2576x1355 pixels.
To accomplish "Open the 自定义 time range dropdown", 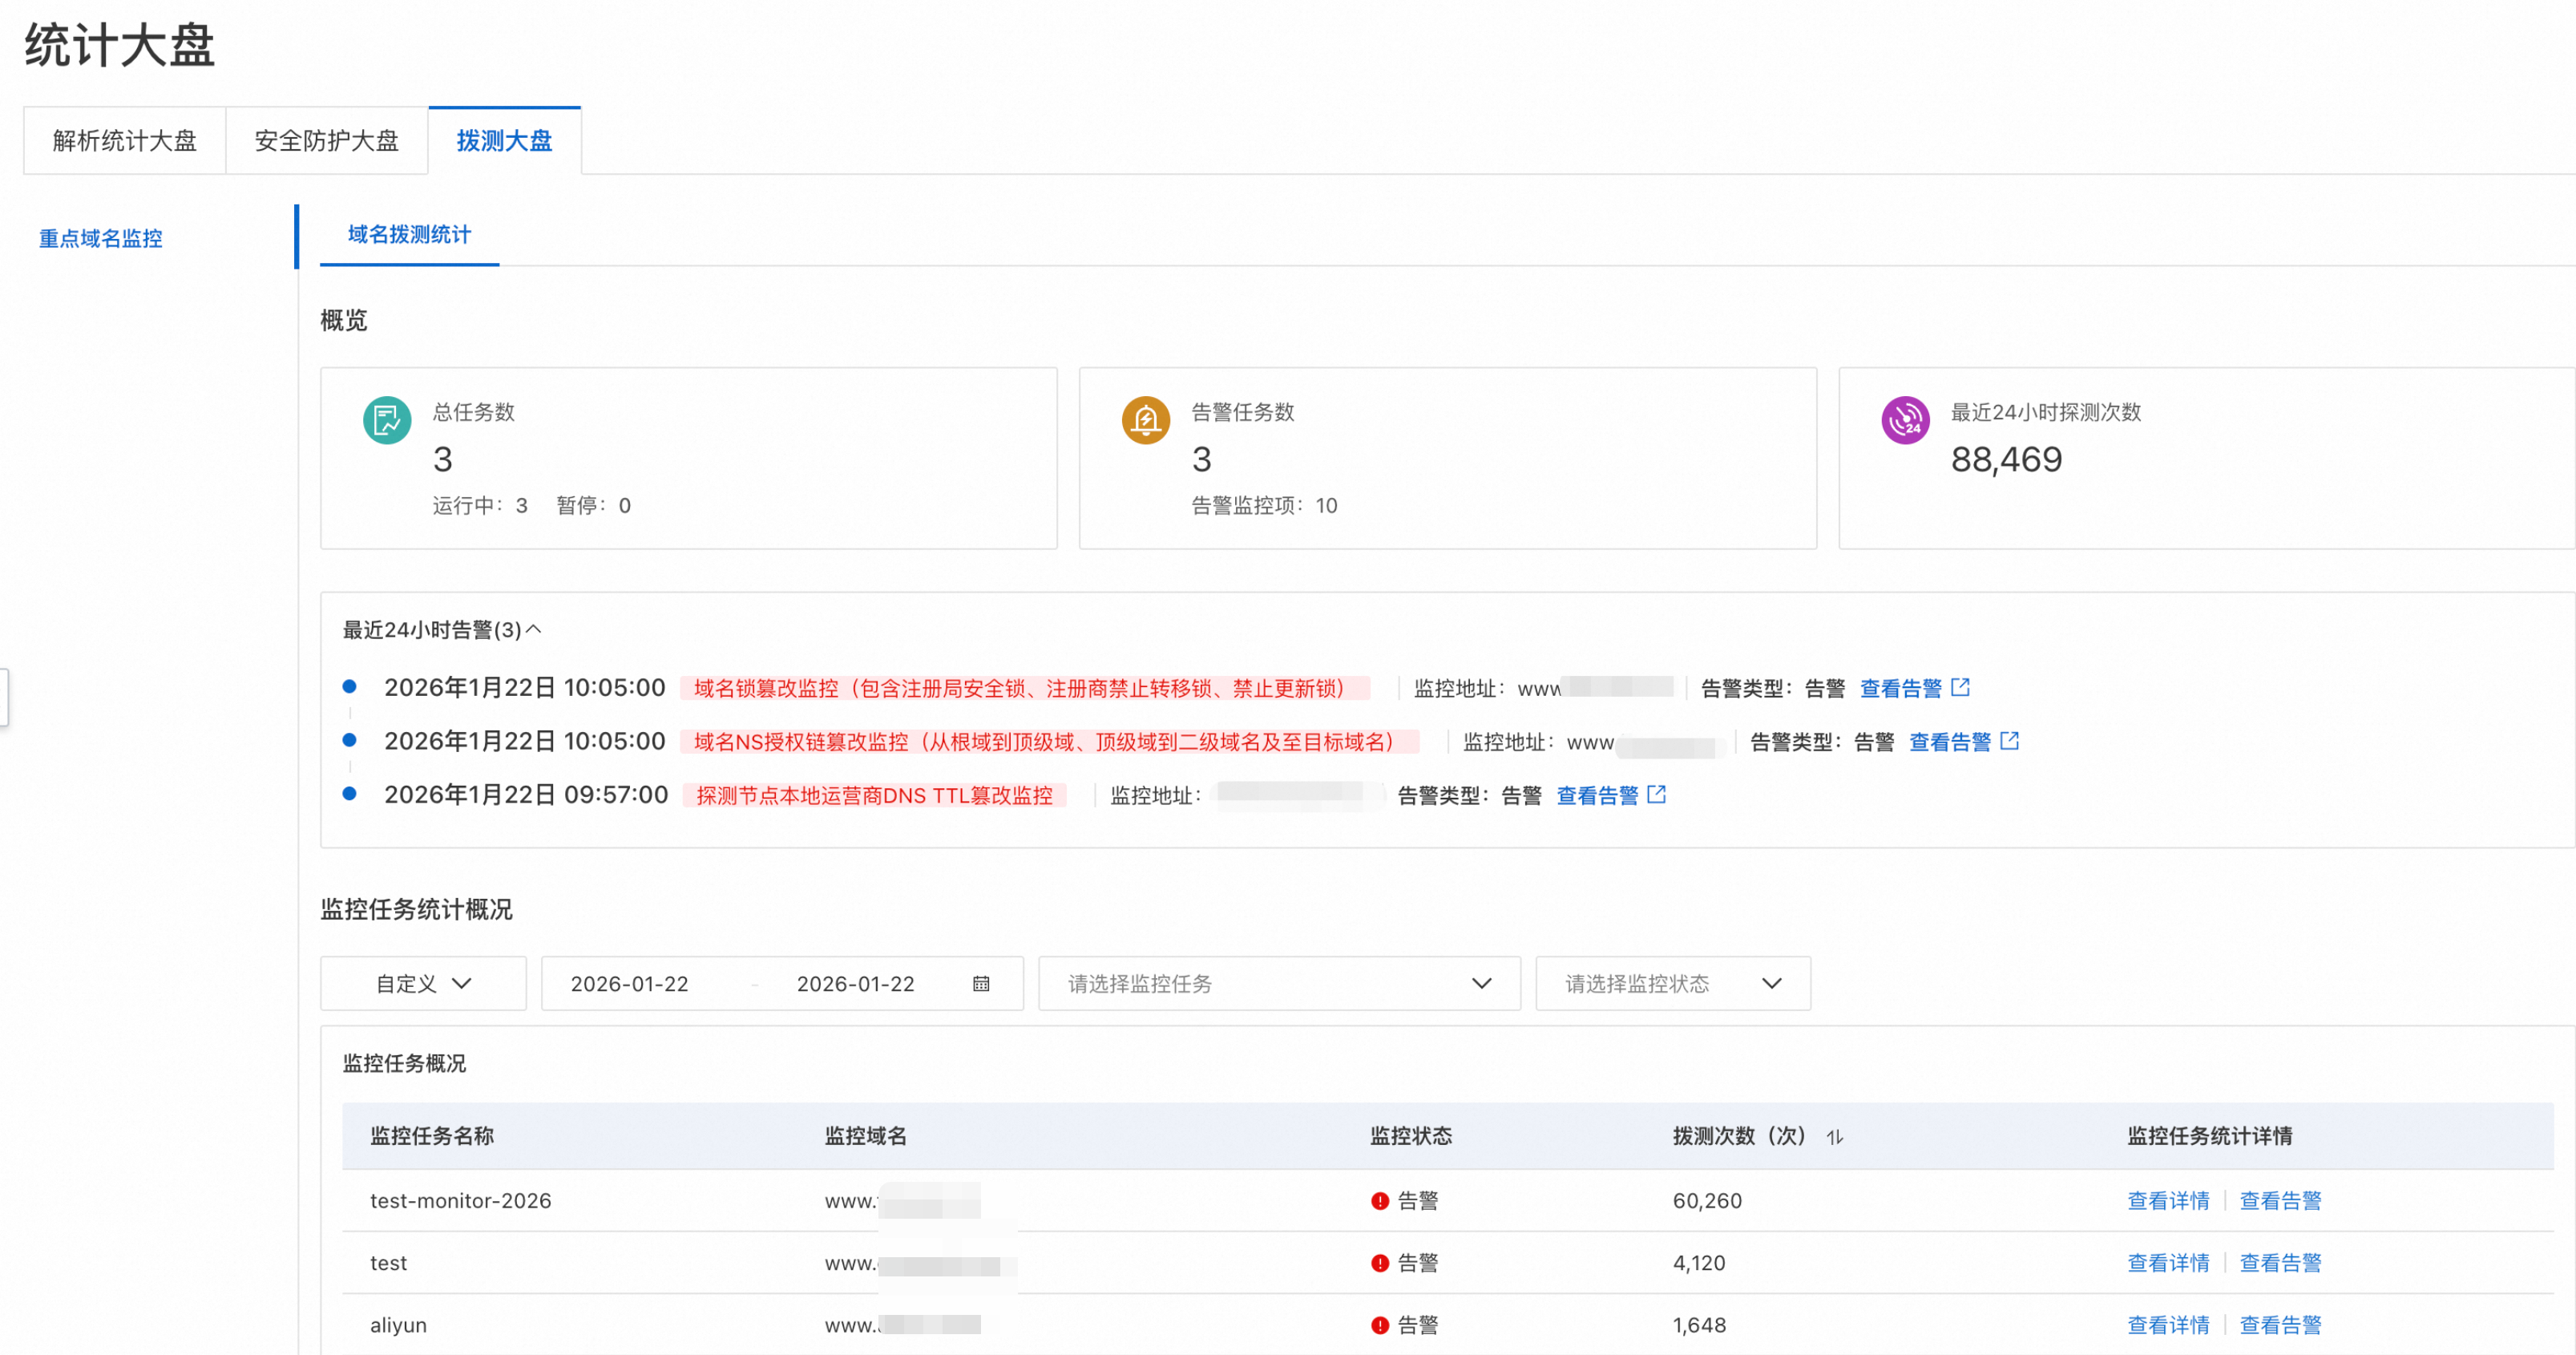I will pyautogui.click(x=423, y=984).
